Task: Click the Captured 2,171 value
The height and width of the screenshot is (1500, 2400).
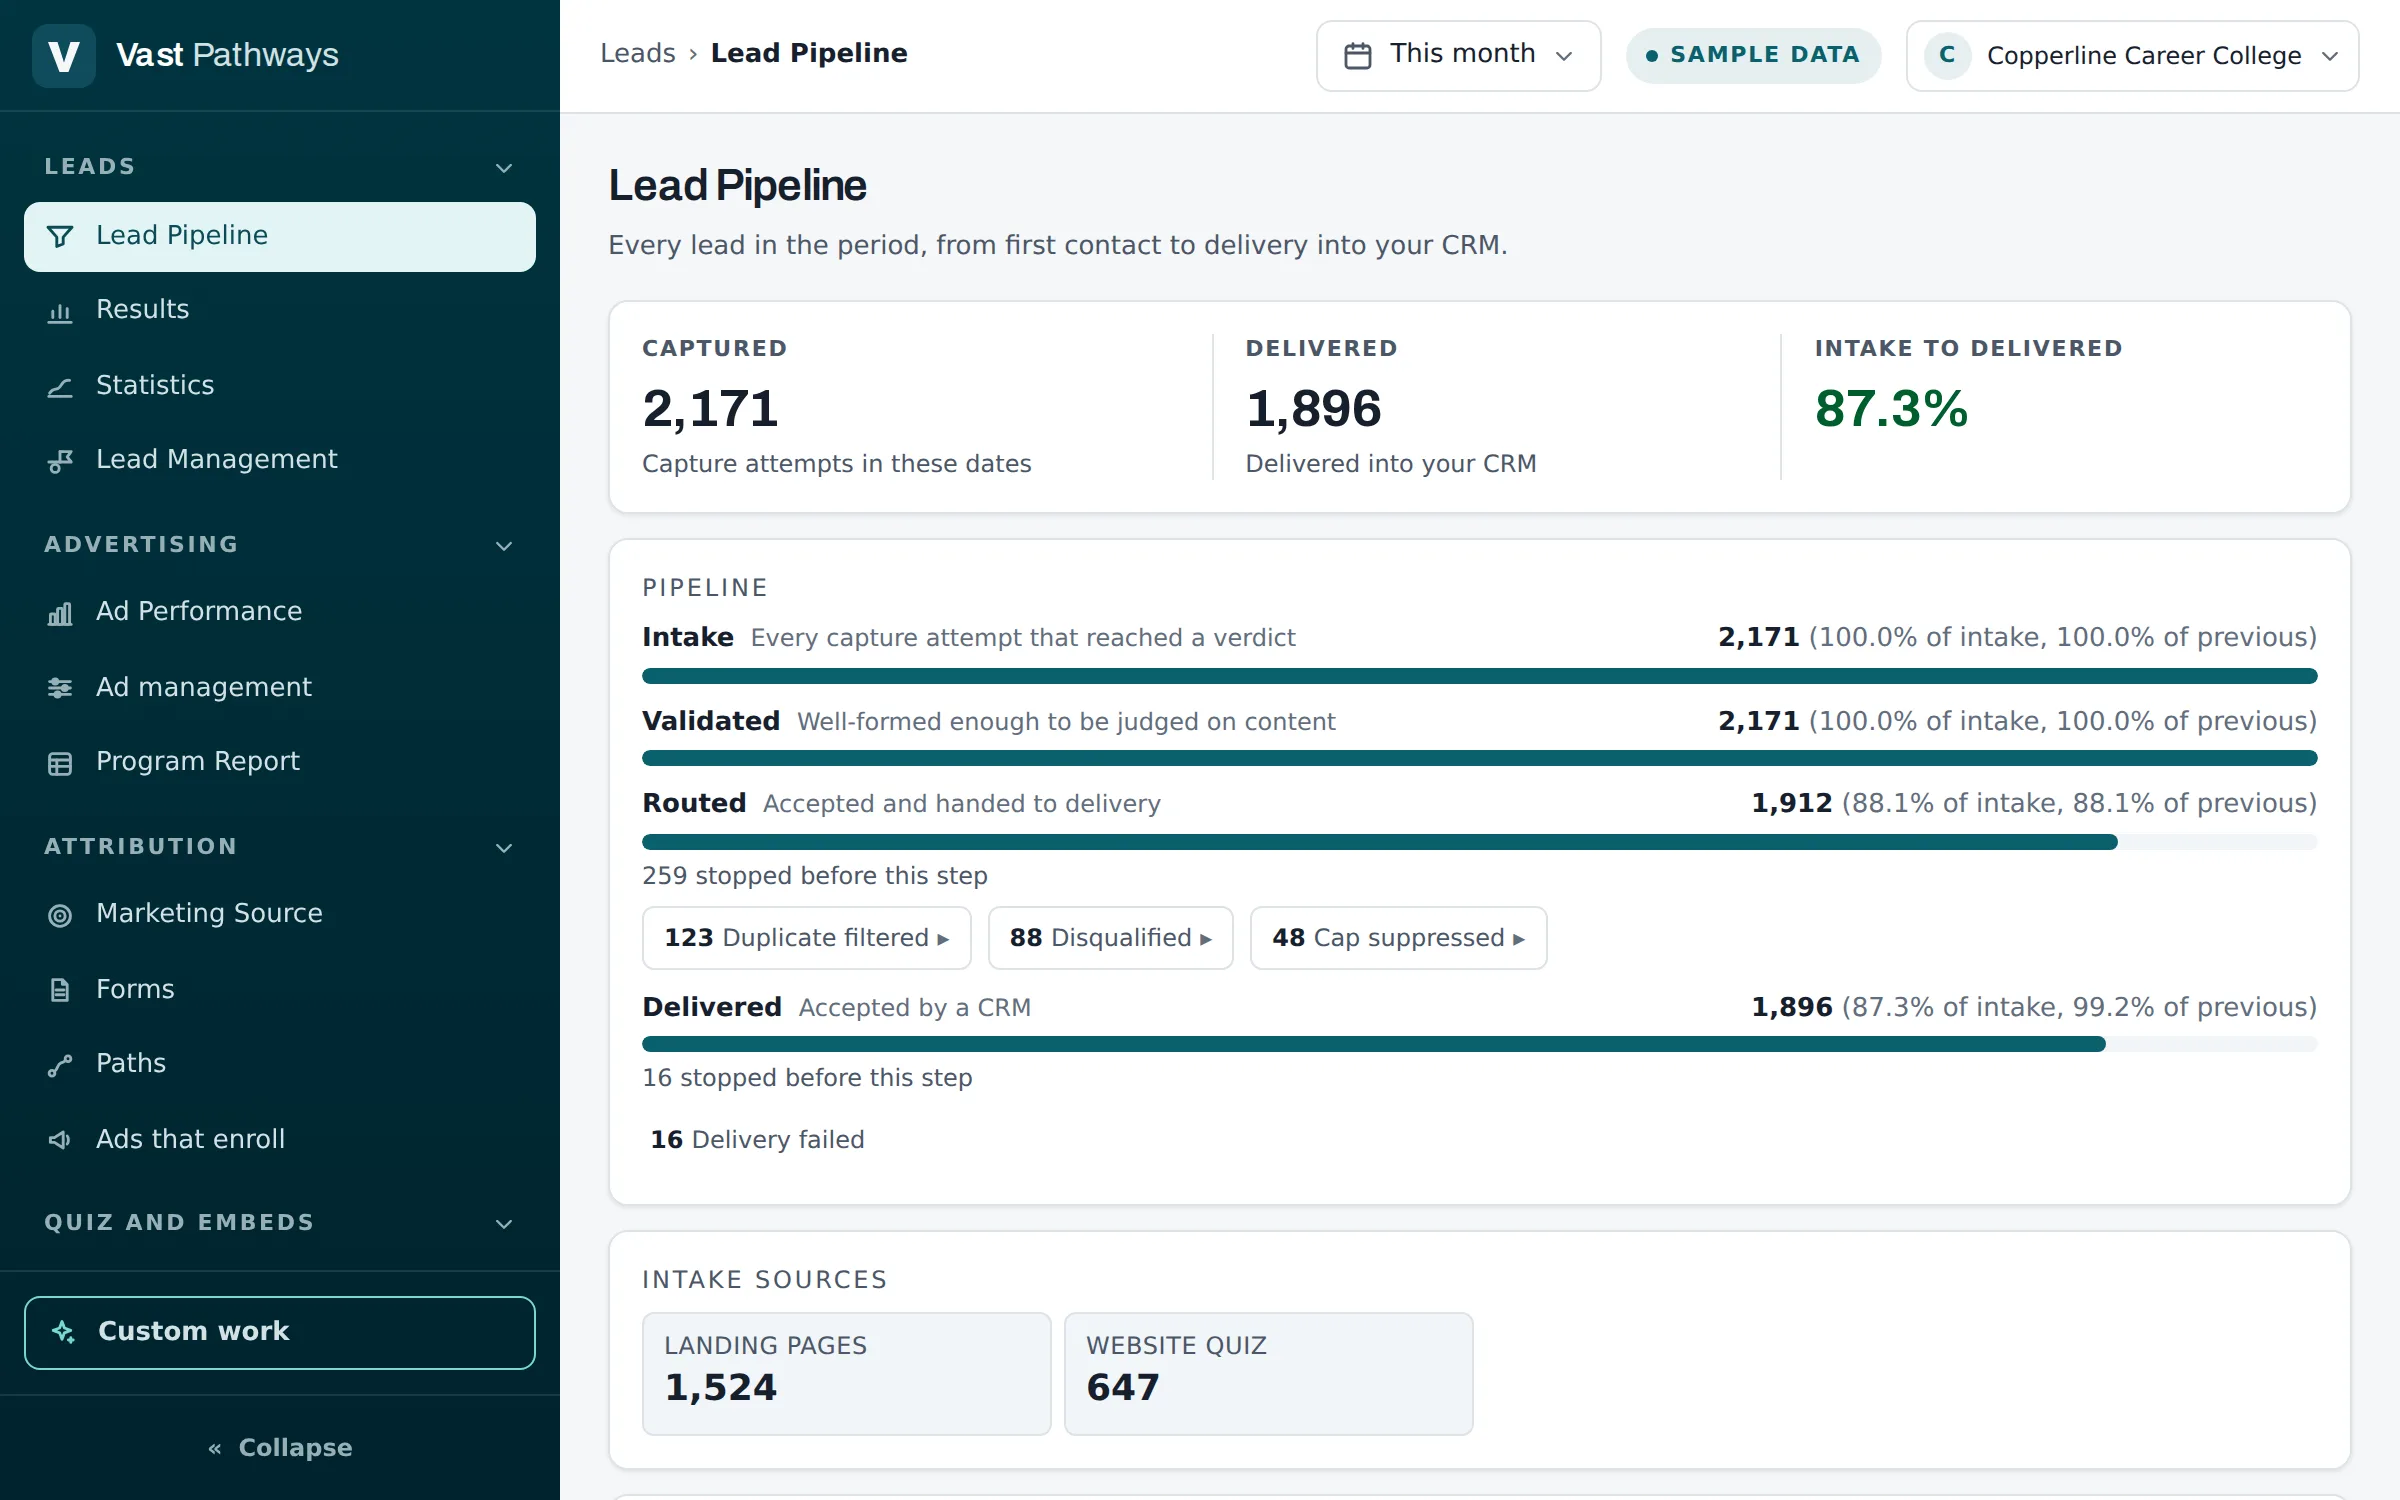Action: tap(710, 409)
